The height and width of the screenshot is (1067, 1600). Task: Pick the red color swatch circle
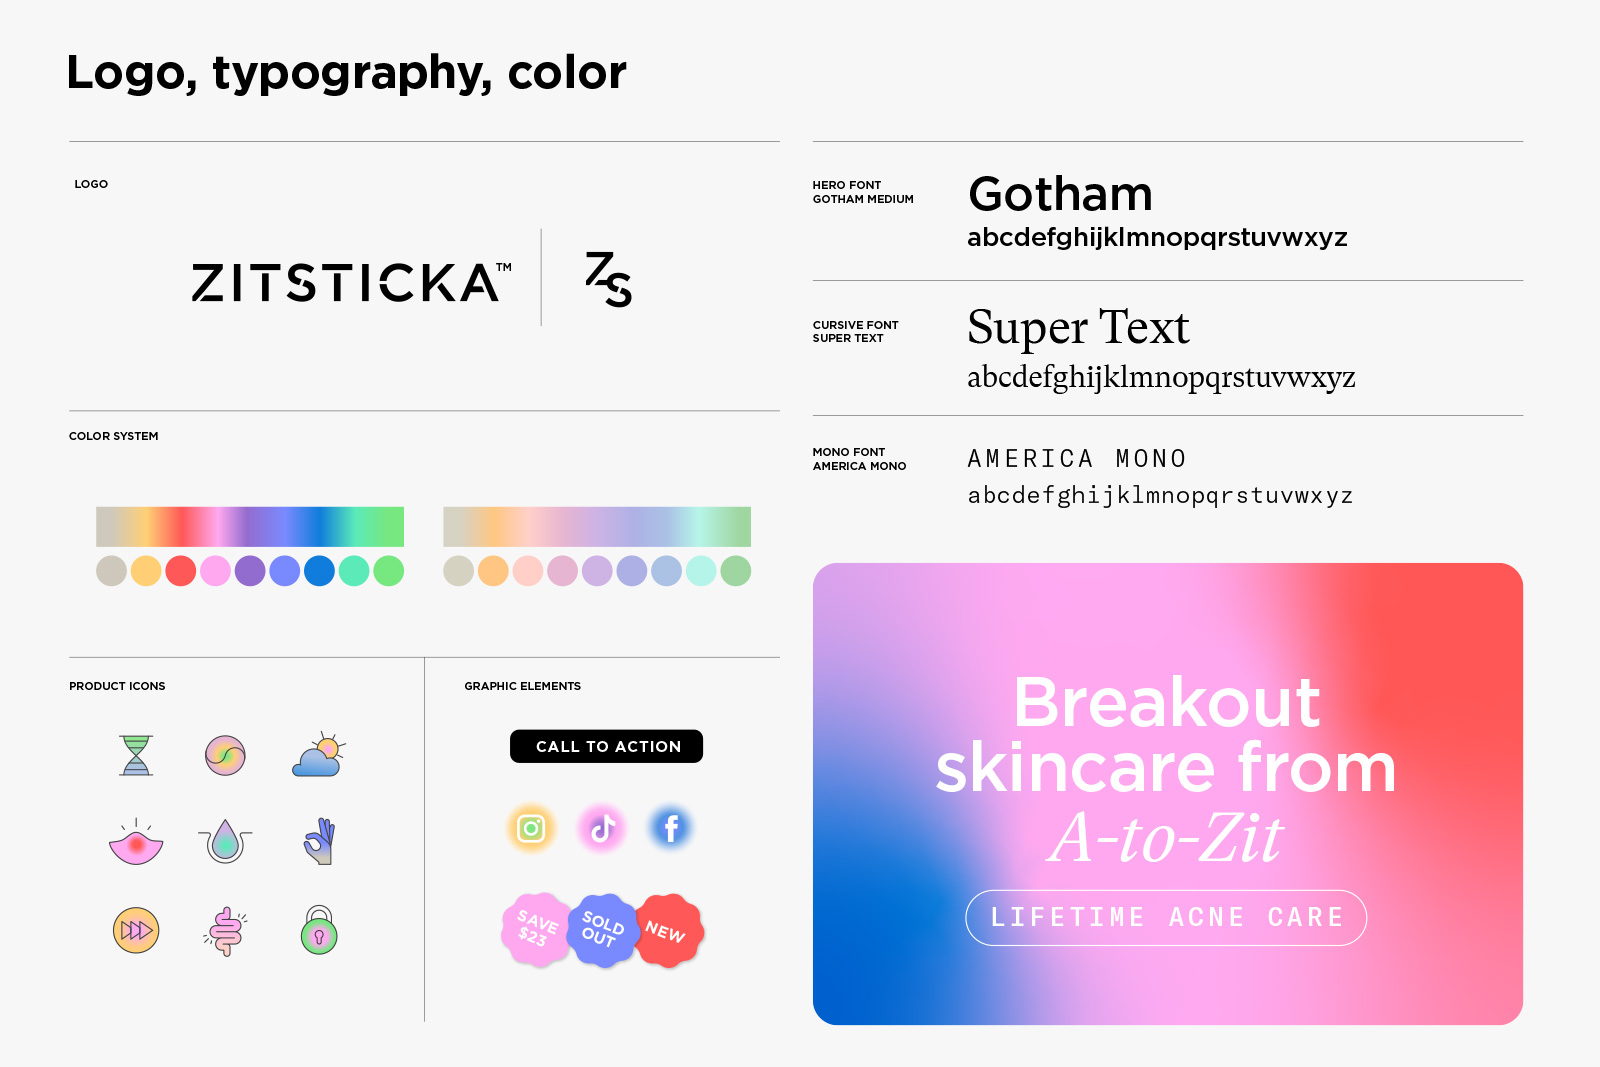[x=180, y=571]
